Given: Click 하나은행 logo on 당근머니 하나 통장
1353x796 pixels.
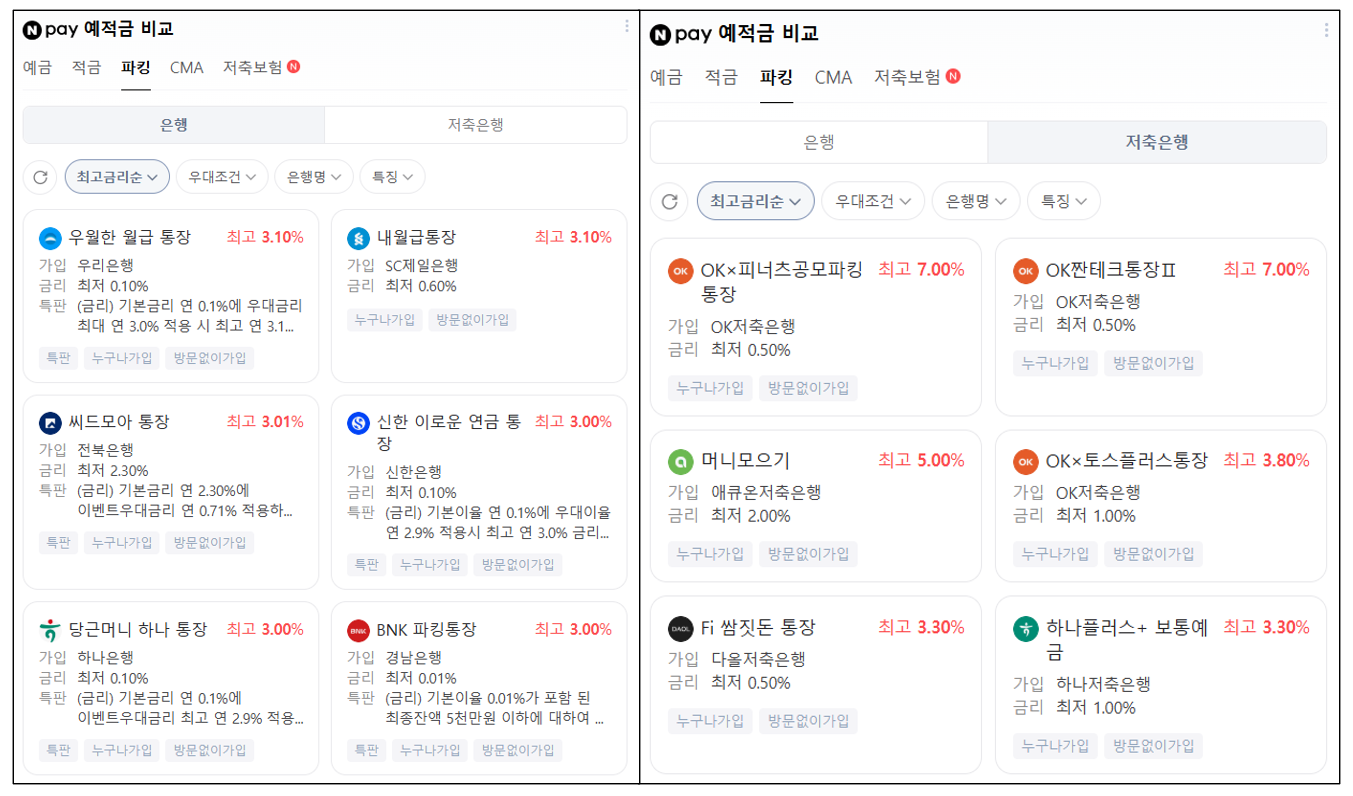Looking at the screenshot, I should point(50,630).
